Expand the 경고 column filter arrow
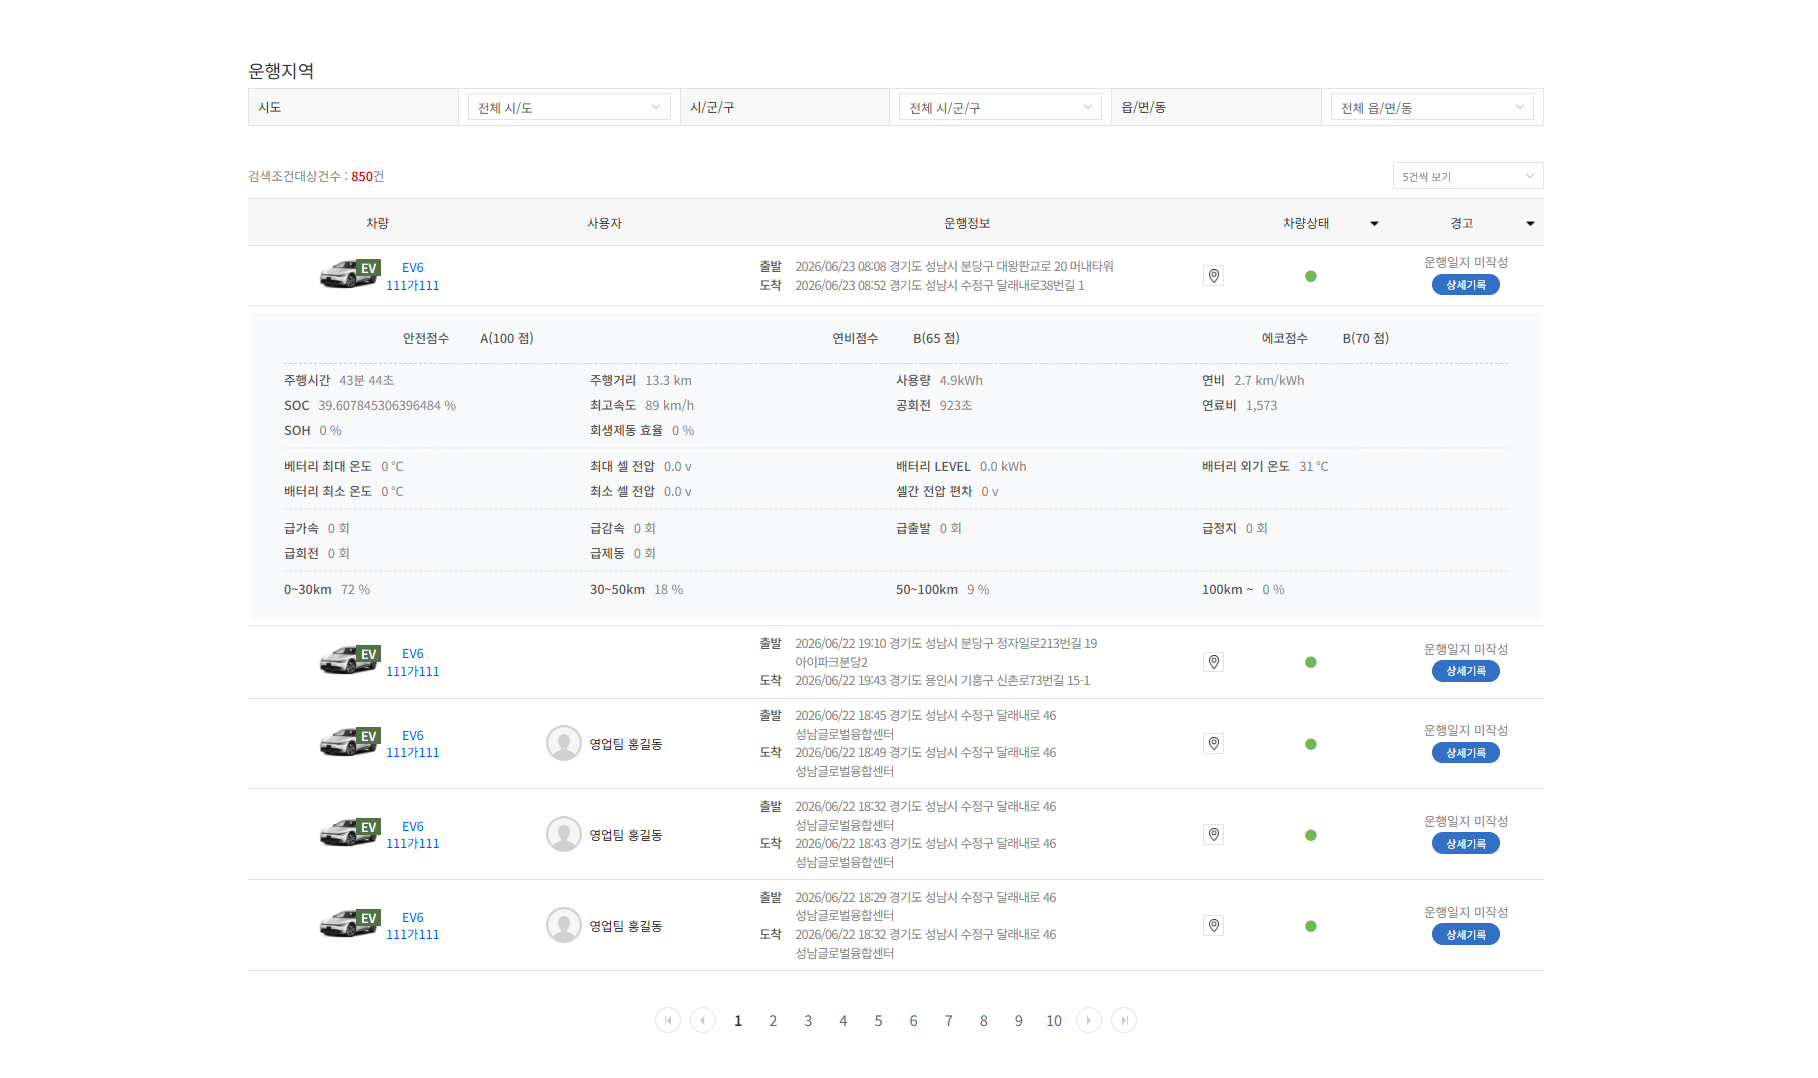The height and width of the screenshot is (1078, 1818). [1530, 224]
